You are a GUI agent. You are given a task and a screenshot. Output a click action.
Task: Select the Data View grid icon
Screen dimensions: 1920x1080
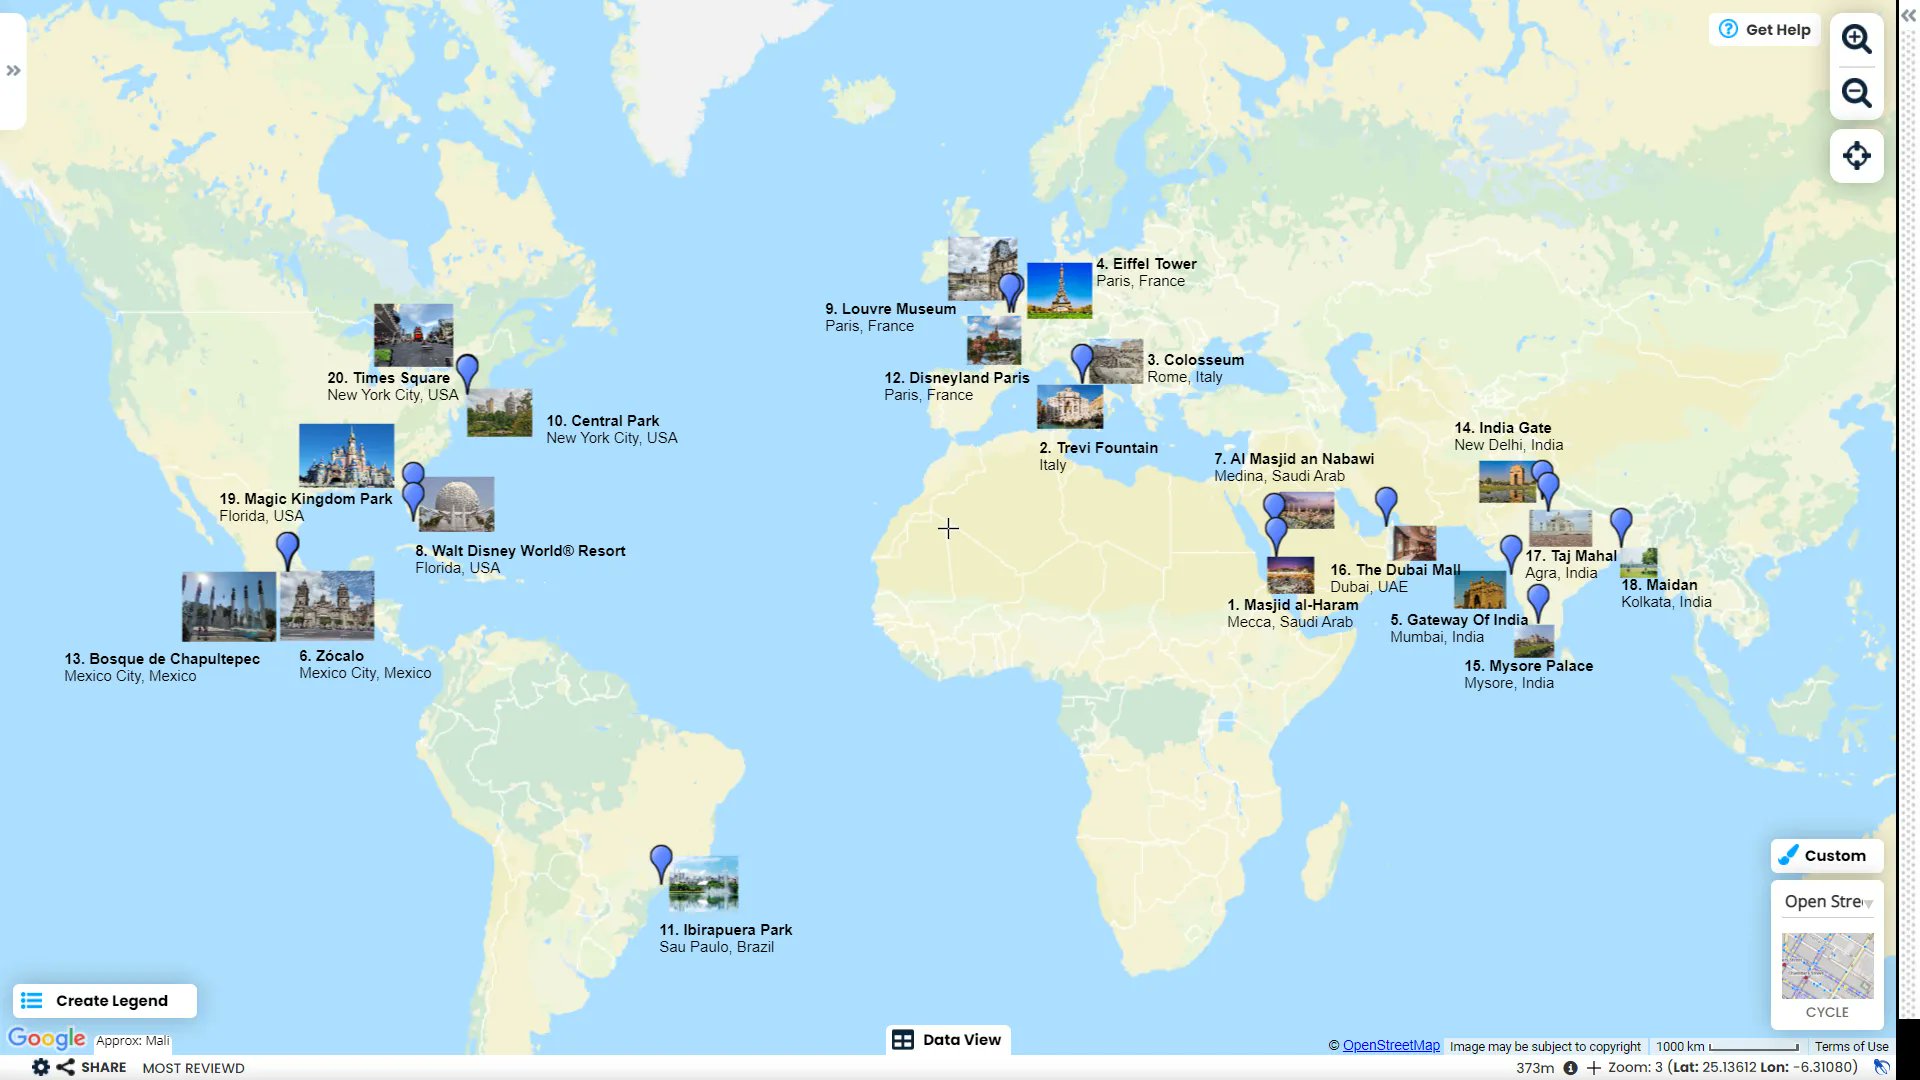(x=903, y=1040)
